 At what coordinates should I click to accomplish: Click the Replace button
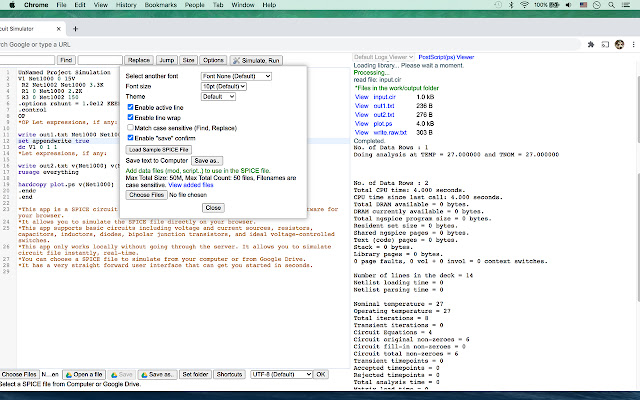point(139,60)
